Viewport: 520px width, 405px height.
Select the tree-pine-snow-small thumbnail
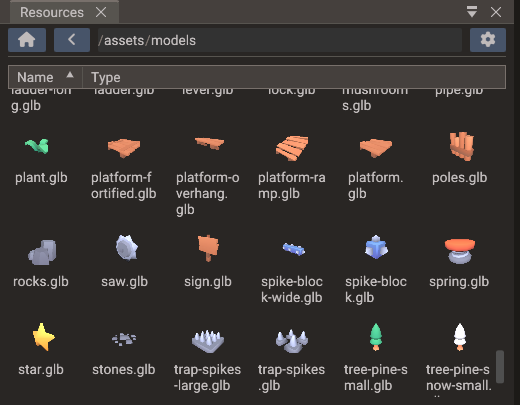point(460,337)
